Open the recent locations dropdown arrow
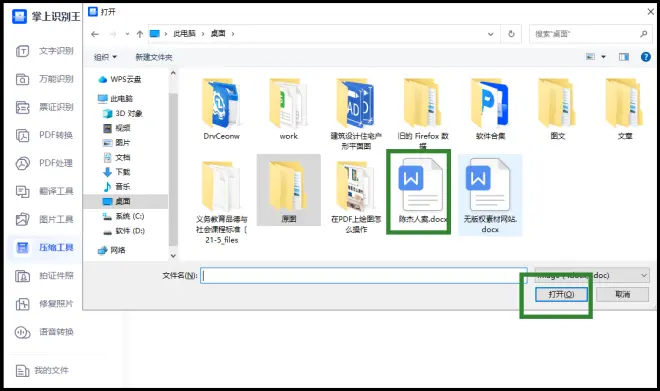Screen dimensions: 660x391 pyautogui.click(x=127, y=34)
